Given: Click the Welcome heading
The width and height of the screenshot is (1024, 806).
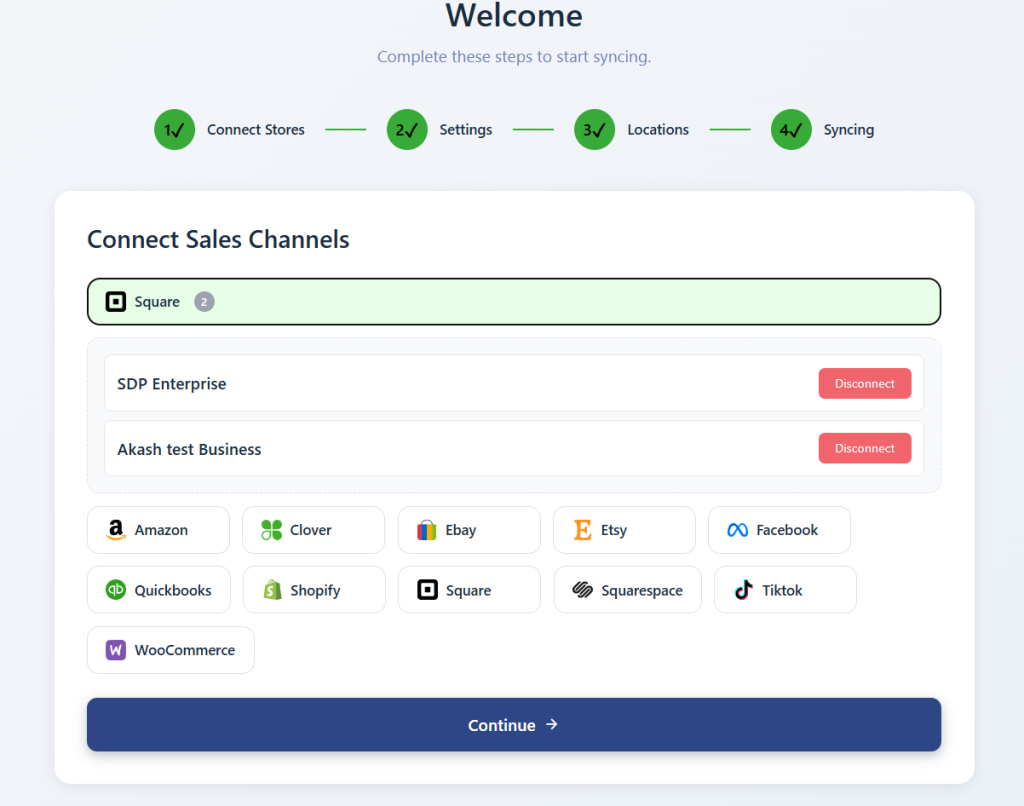Looking at the screenshot, I should point(514,16).
